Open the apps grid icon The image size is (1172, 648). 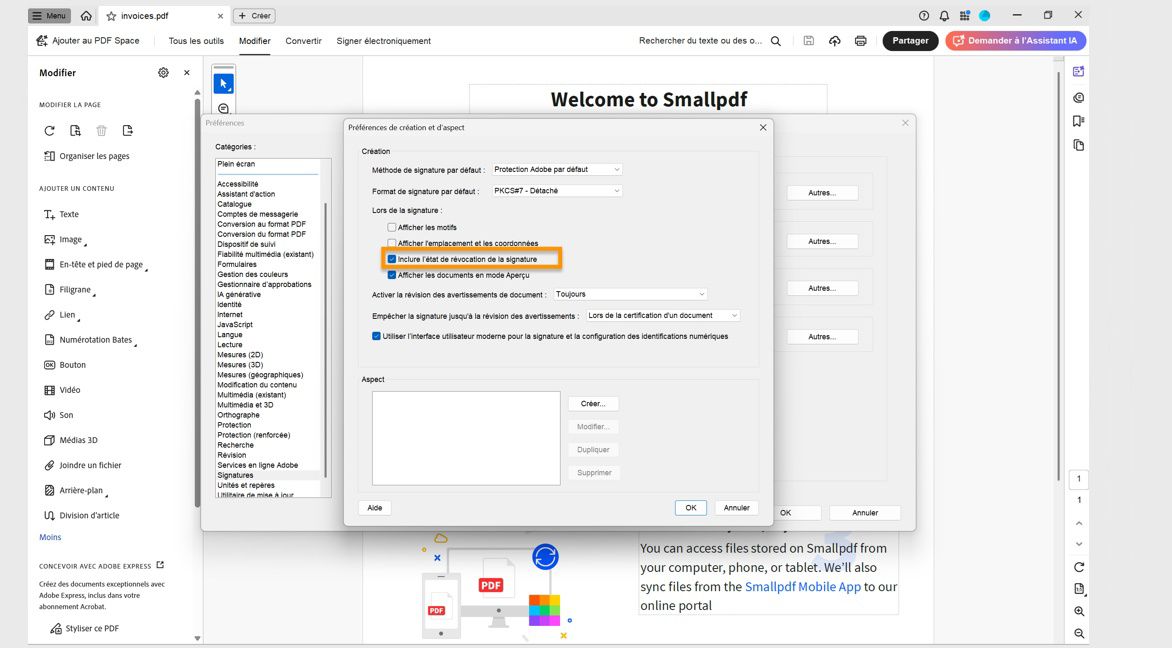point(964,16)
